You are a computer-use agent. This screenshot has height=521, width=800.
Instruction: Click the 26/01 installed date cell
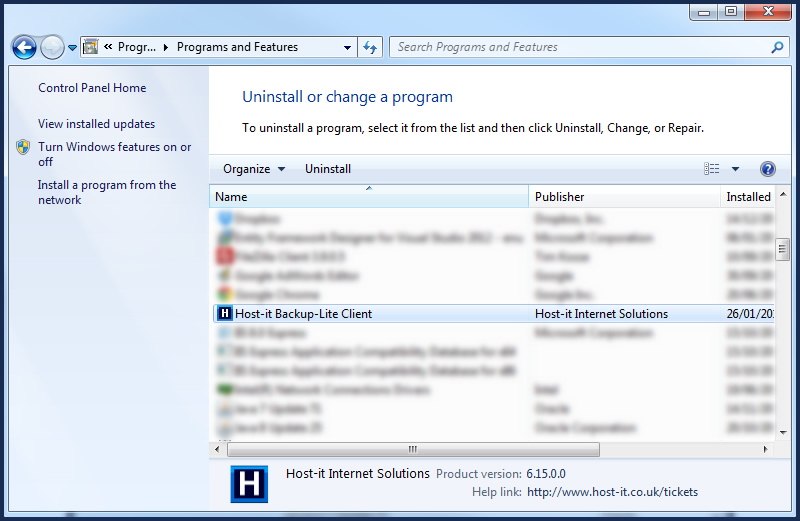[750, 314]
